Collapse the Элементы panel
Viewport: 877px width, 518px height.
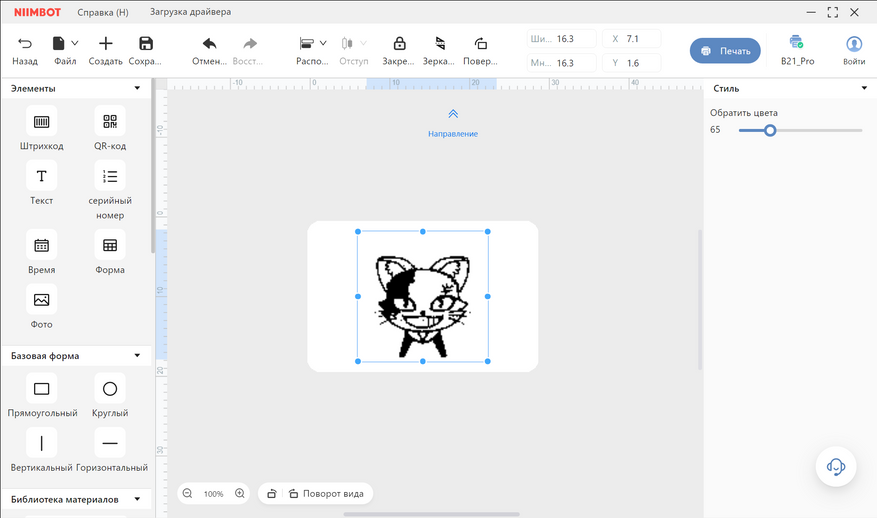(x=137, y=88)
